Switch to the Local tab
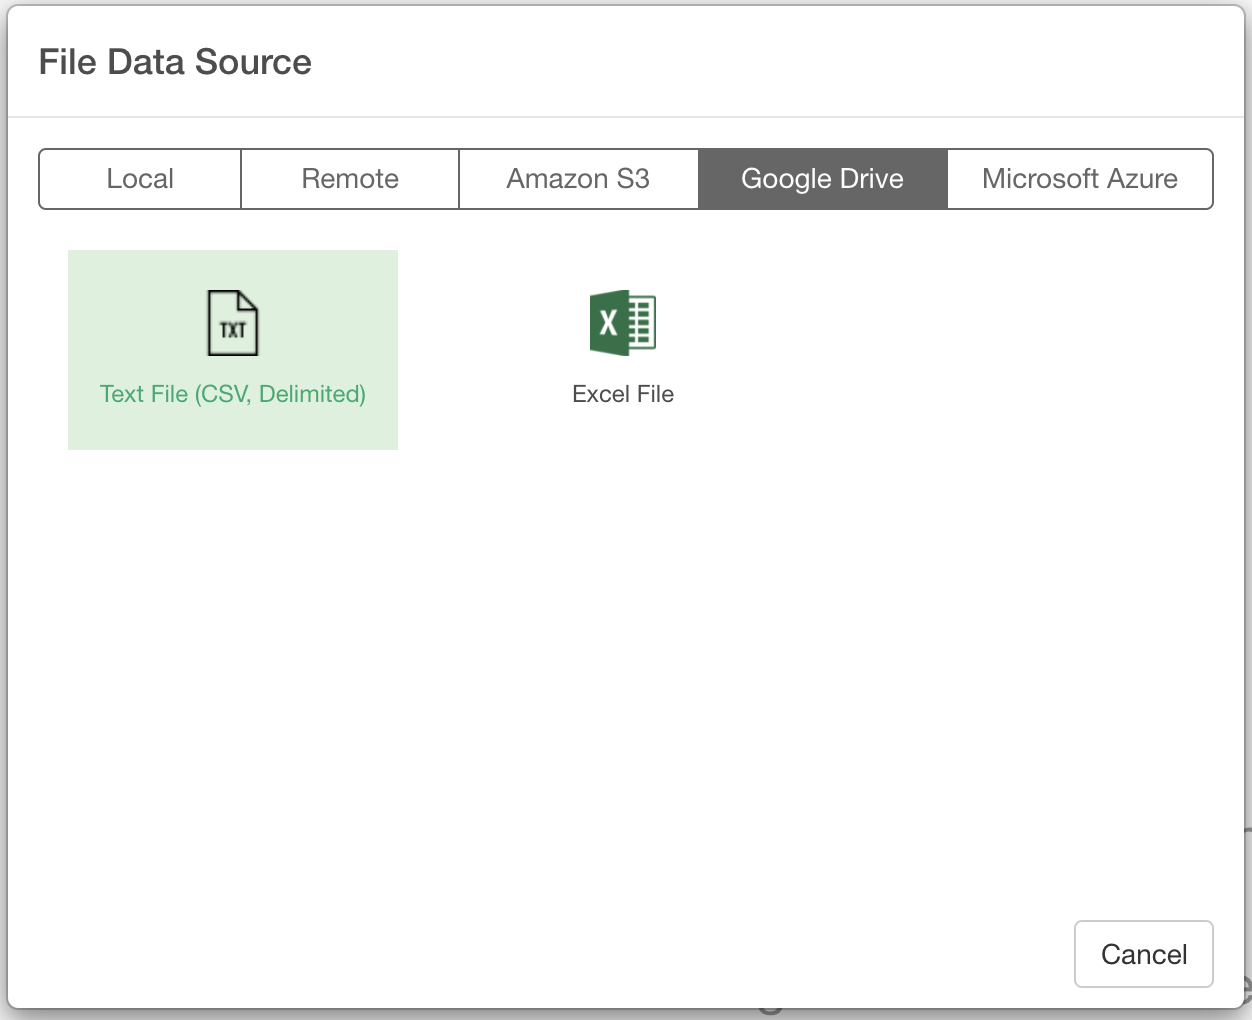 [140, 179]
